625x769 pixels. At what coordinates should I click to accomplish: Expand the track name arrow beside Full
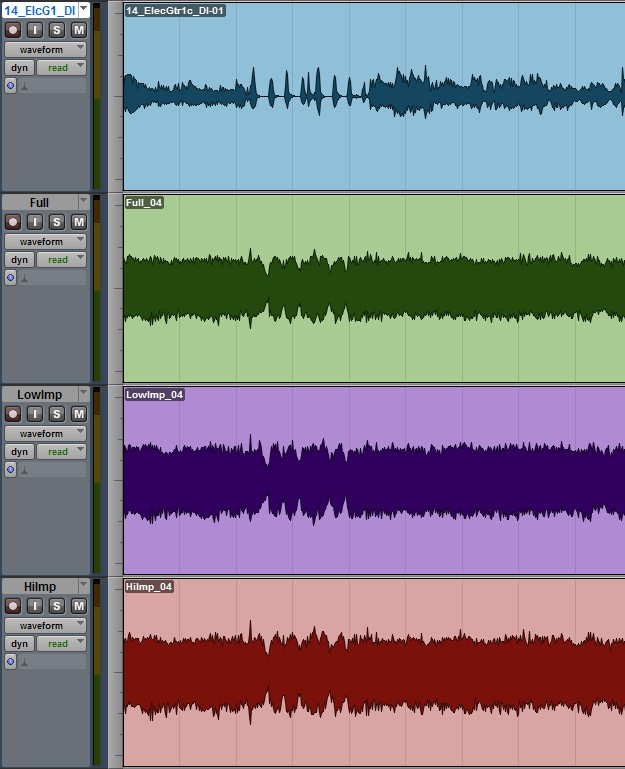83,202
